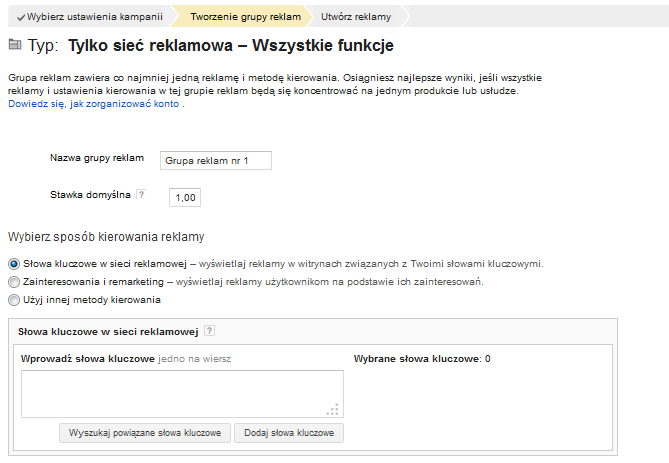
Task: Click the Wybrane słowa kluczowe counter text
Action: point(422,358)
